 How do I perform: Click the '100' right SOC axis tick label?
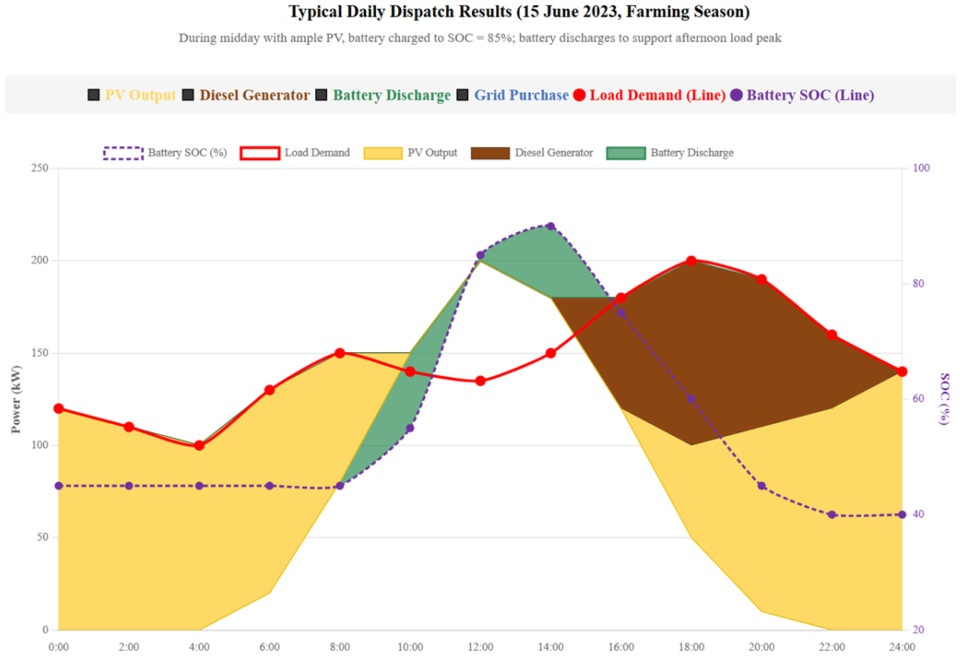pos(921,168)
